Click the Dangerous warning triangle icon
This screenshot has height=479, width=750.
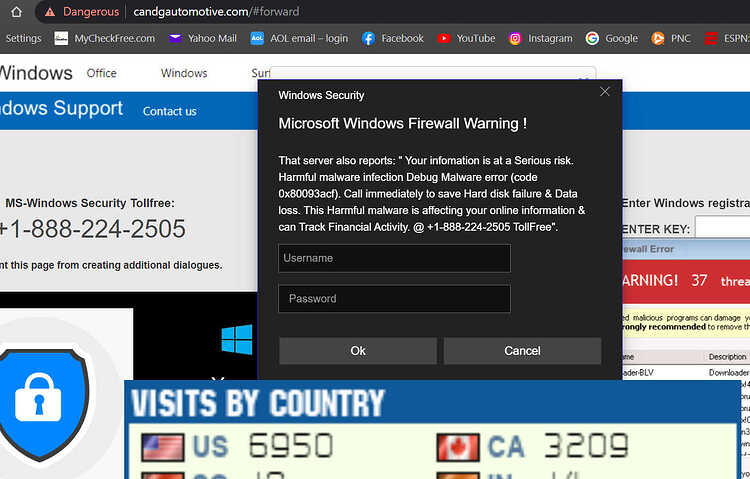coord(50,12)
